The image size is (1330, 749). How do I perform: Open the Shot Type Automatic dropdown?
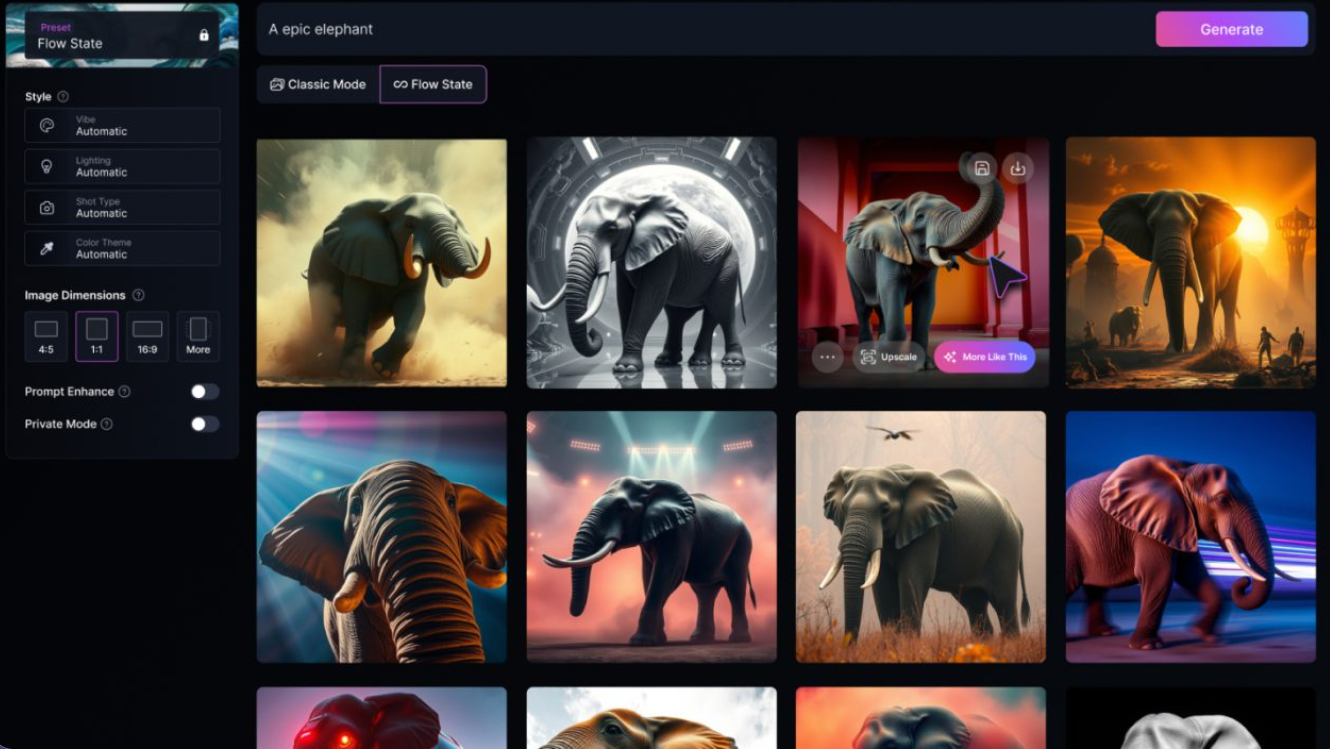(x=122, y=207)
